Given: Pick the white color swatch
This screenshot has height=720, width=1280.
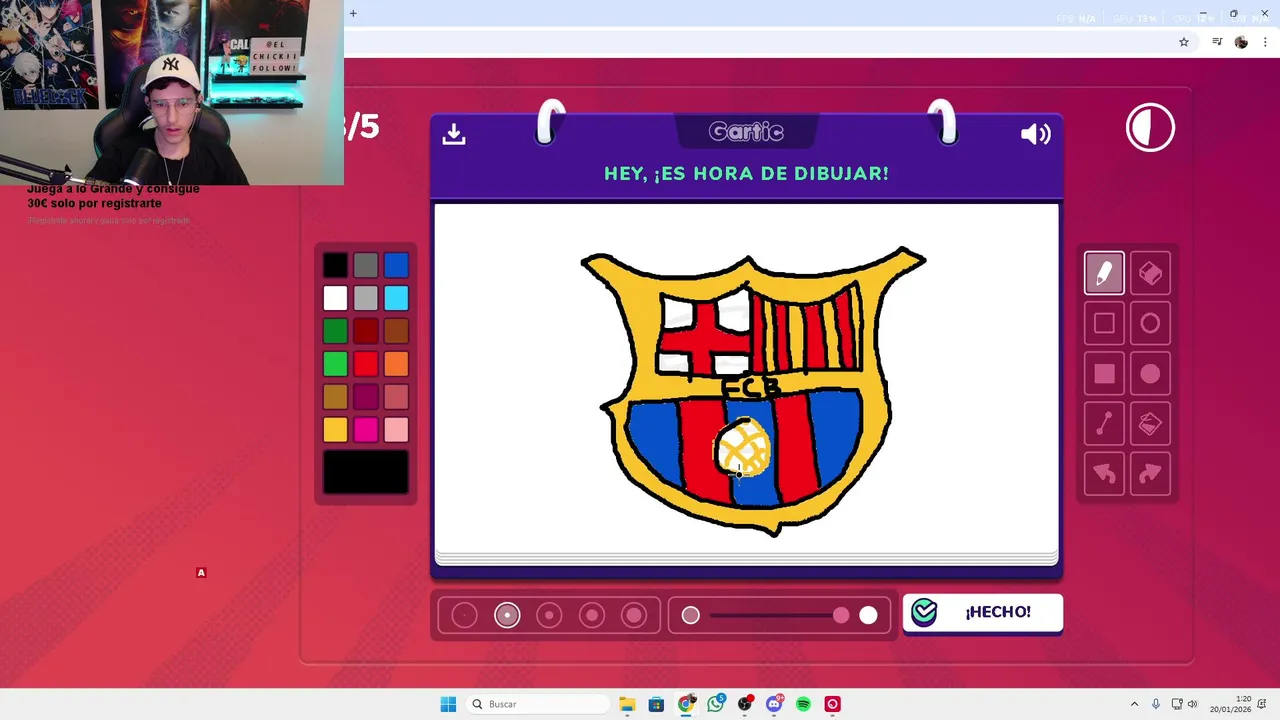Looking at the screenshot, I should coord(335,298).
